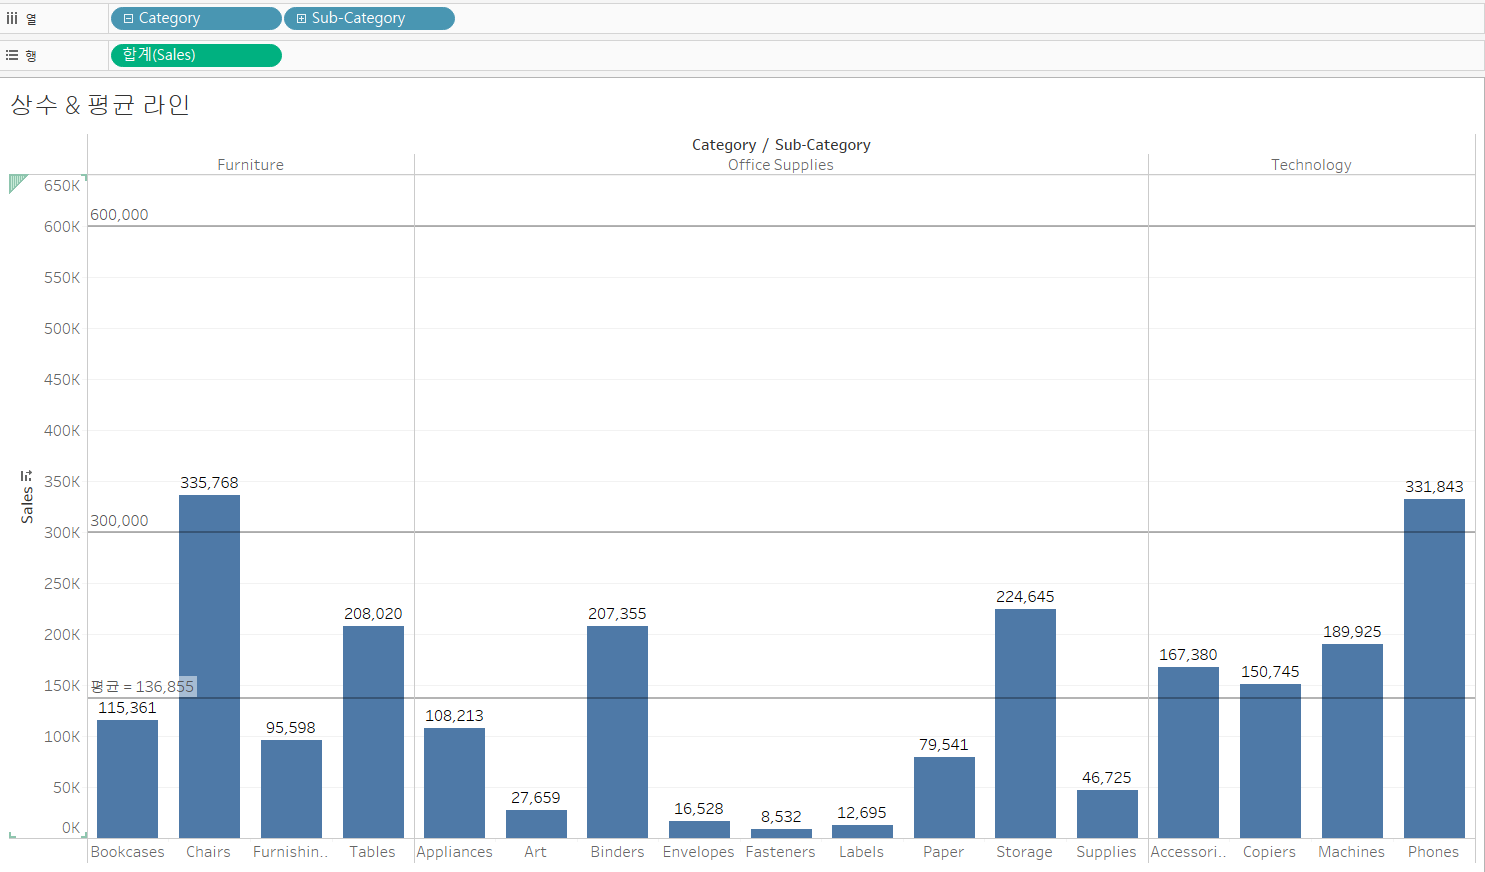Screen dimensions: 1485x872
Task: Click the 224,645 data label
Action: [x=1025, y=597]
